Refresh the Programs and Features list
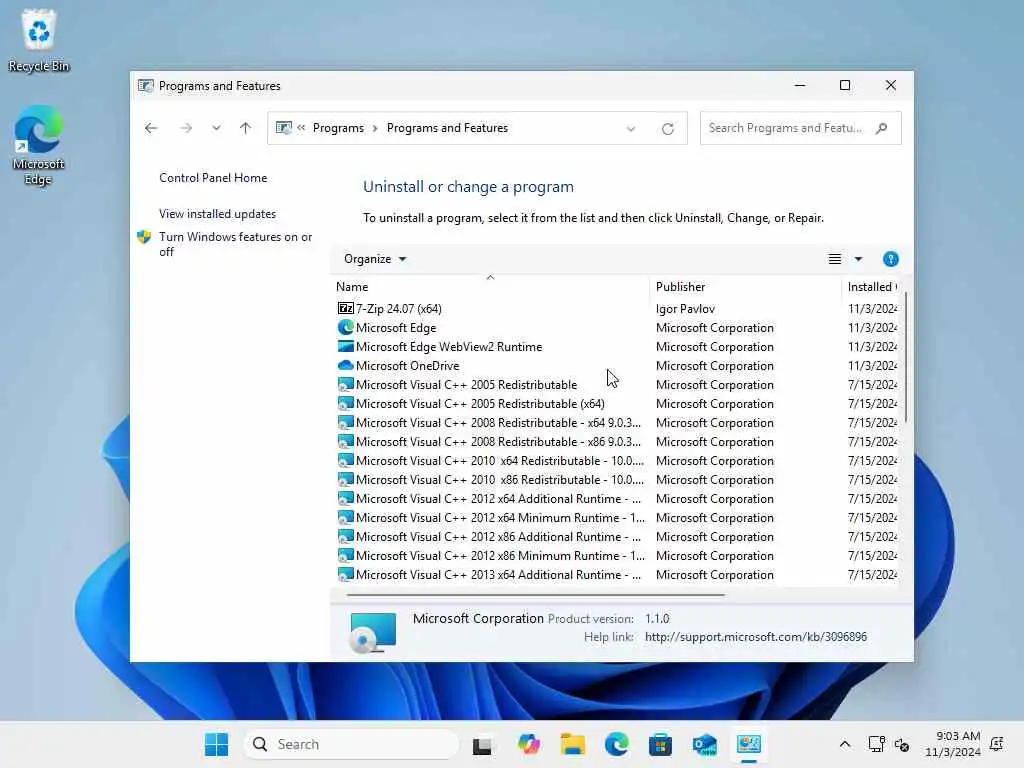 667,129
